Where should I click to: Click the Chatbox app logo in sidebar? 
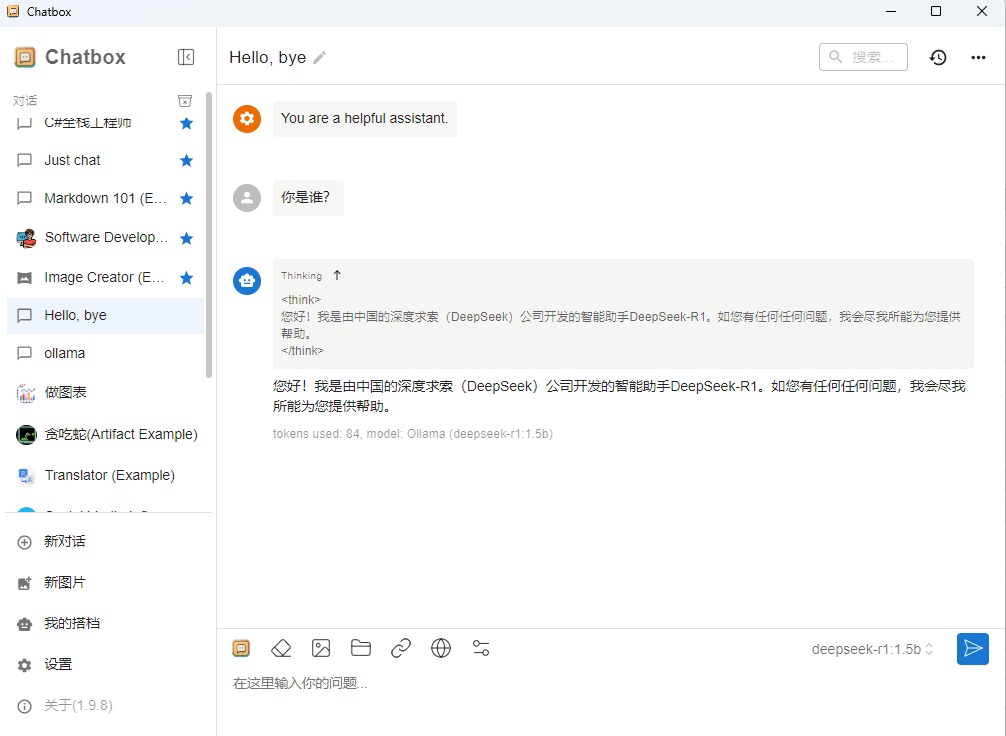coord(25,57)
